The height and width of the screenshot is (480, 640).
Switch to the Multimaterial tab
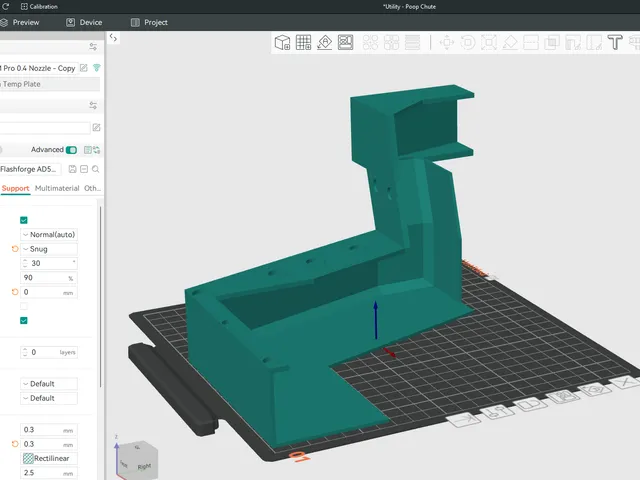57,188
